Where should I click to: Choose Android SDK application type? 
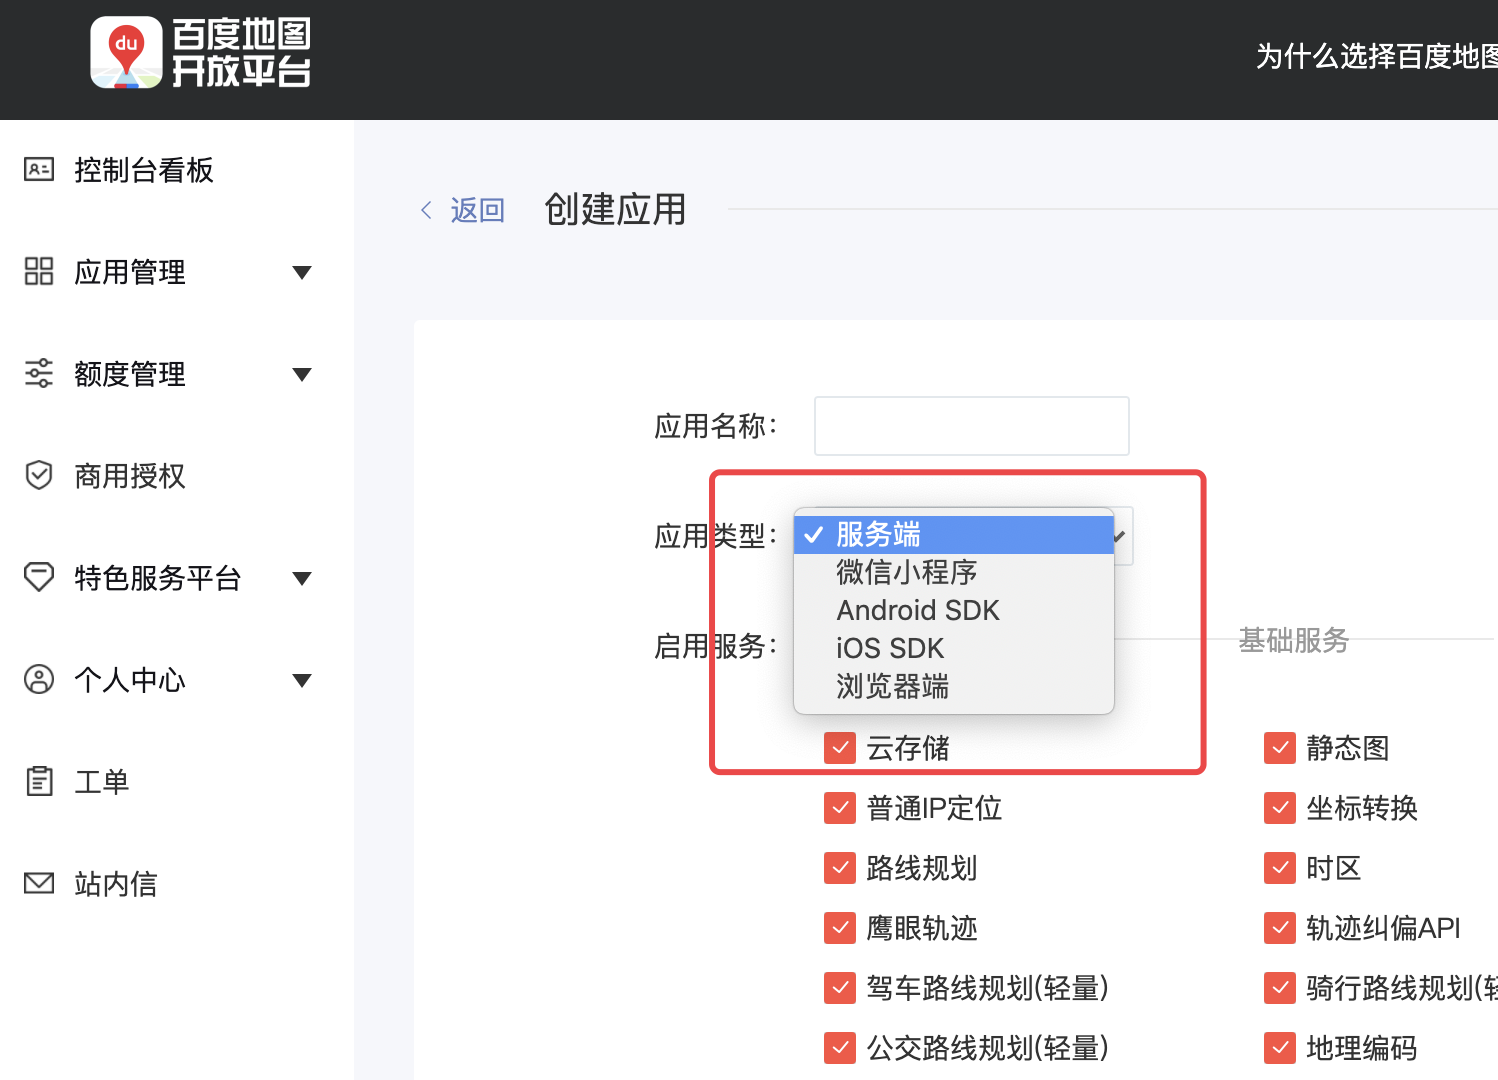(x=954, y=610)
